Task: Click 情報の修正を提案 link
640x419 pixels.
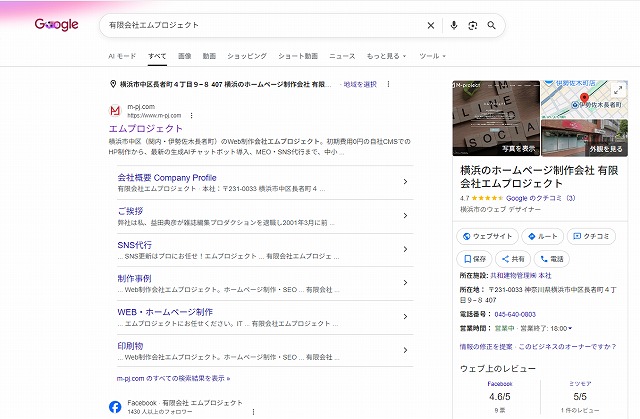Action: click(486, 346)
